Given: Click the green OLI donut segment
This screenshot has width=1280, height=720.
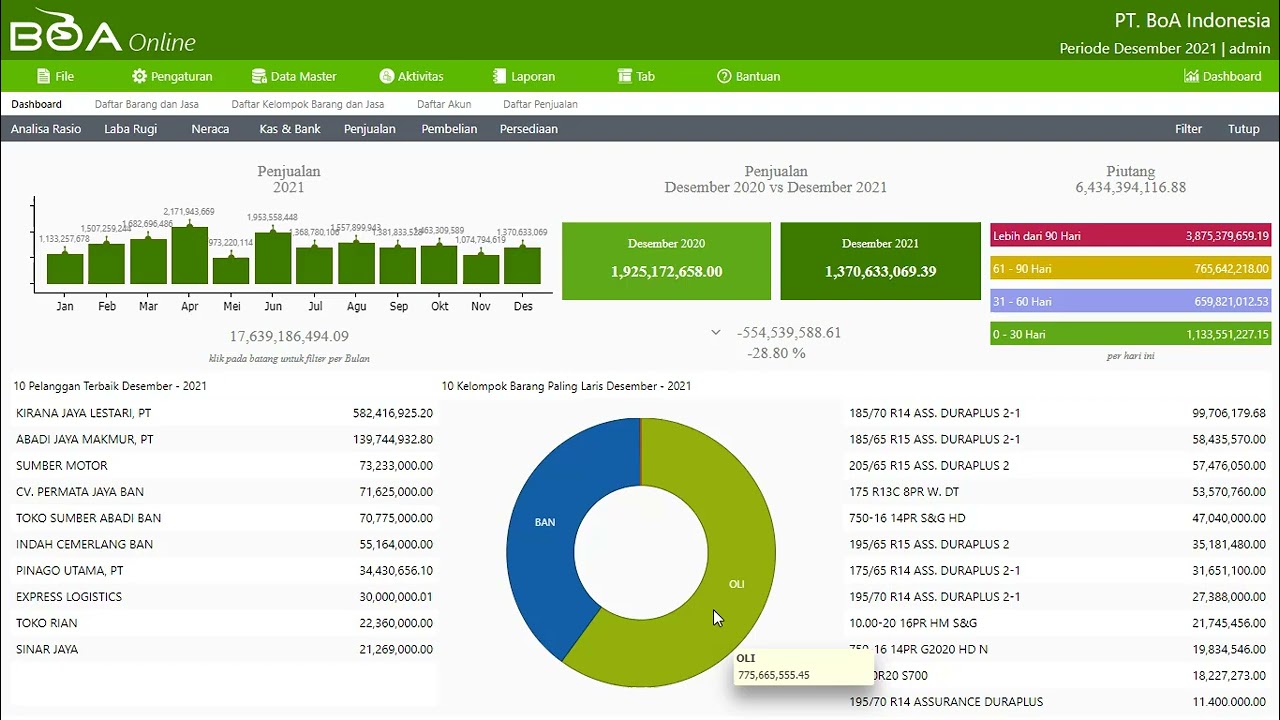Looking at the screenshot, I should (x=737, y=583).
